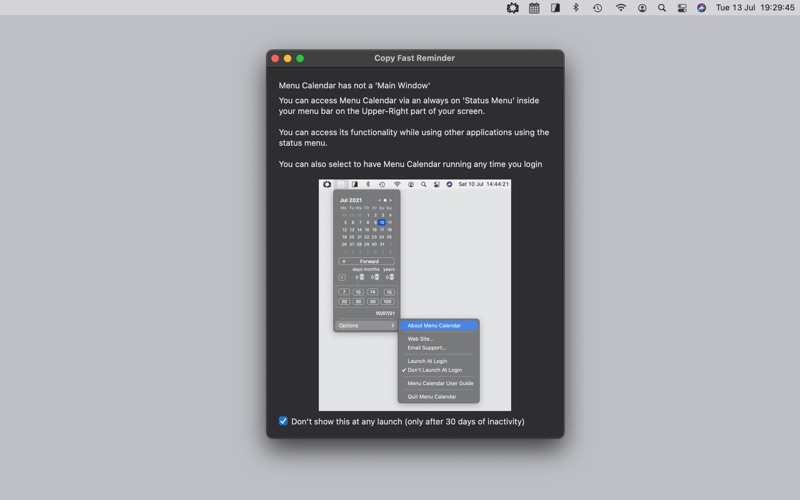Uncheck Don't show this at any launch
Image resolution: width=800 pixels, height=500 pixels.
283,421
